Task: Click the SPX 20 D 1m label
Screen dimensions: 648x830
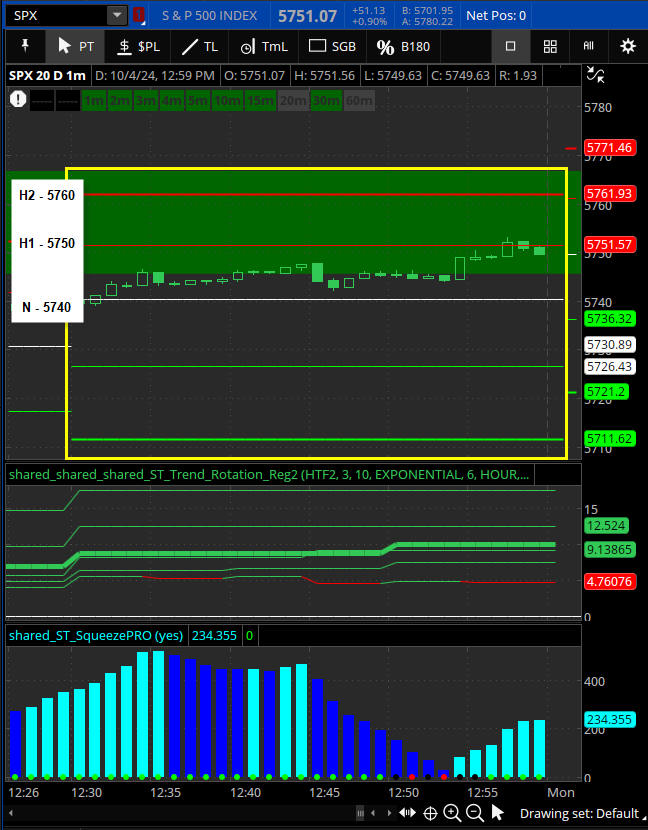Action: click(x=47, y=75)
